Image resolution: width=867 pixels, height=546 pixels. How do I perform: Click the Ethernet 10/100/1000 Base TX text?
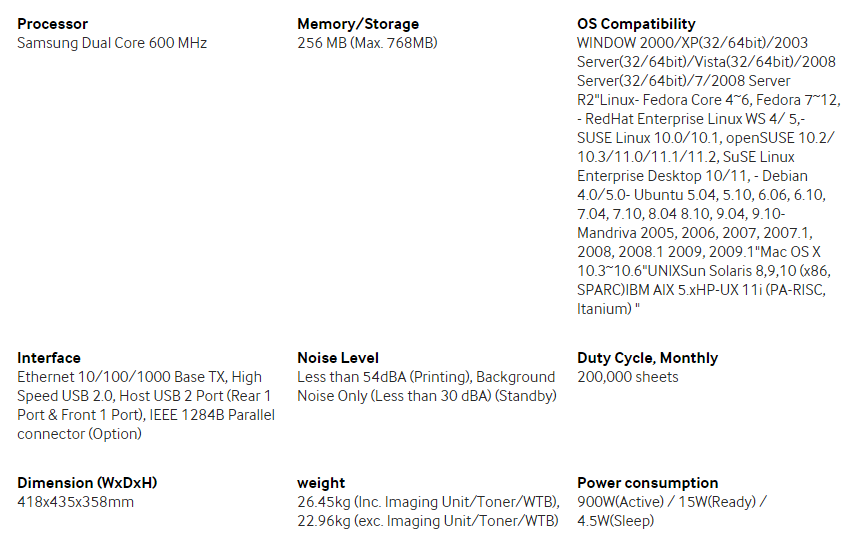pos(122,377)
